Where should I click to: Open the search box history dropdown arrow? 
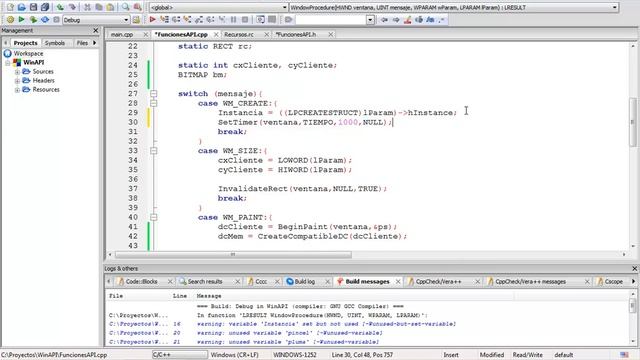click(x=370, y=20)
